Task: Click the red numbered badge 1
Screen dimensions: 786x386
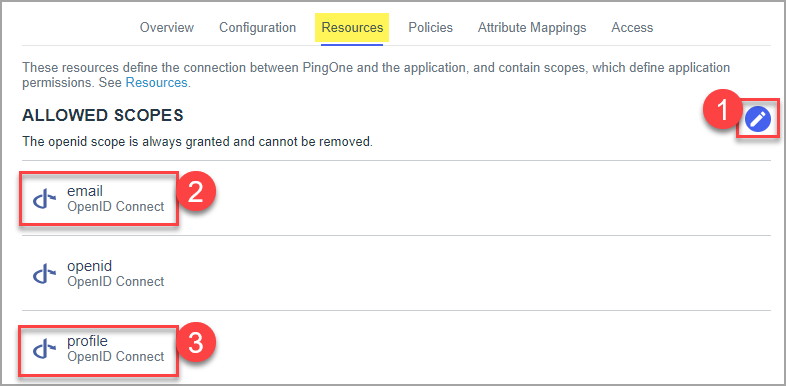Action: click(723, 111)
